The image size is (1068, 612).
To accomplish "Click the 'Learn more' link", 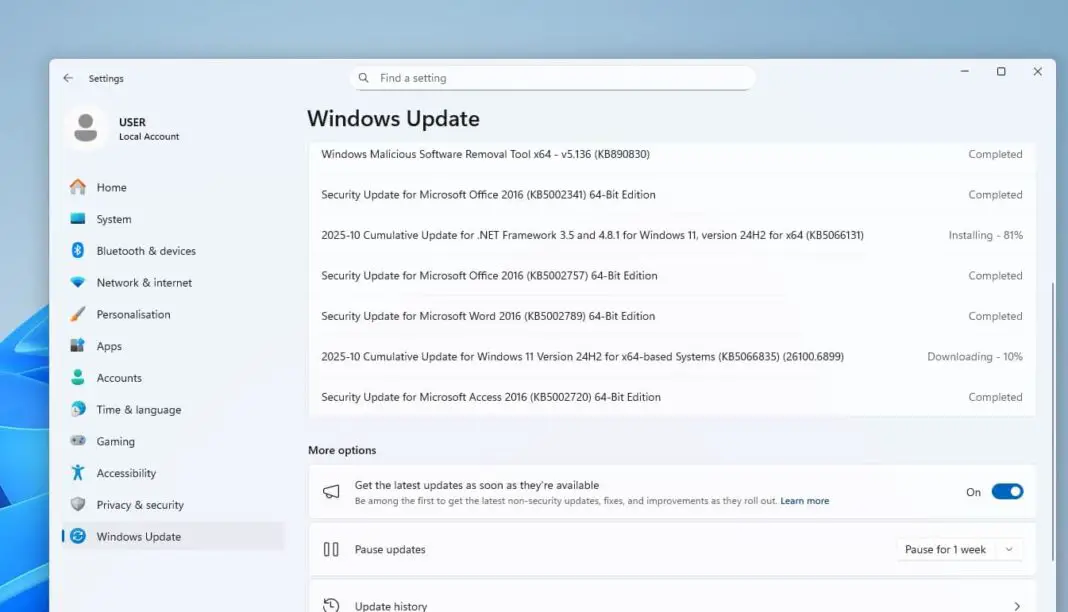I will (804, 501).
